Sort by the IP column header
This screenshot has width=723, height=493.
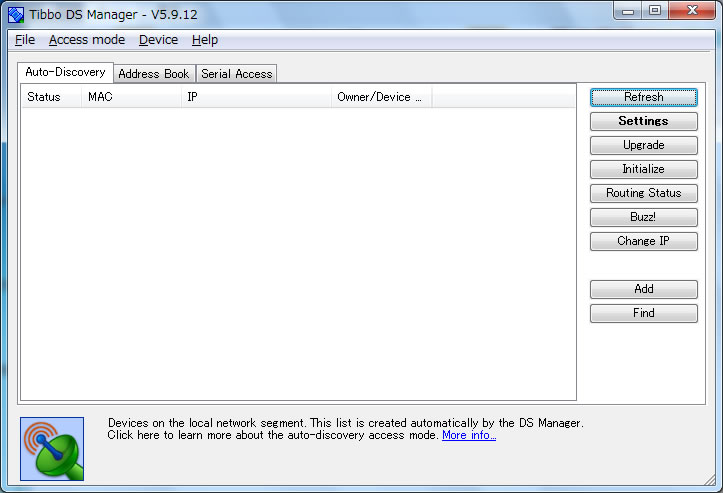click(x=256, y=97)
